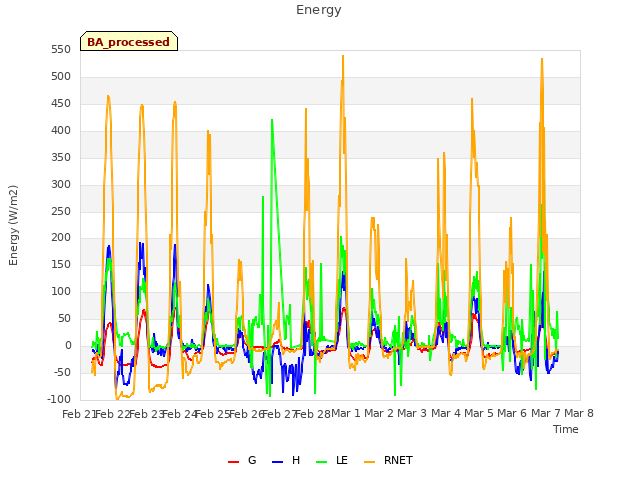Click the Energy (W/m2) y-axis label

[13, 225]
